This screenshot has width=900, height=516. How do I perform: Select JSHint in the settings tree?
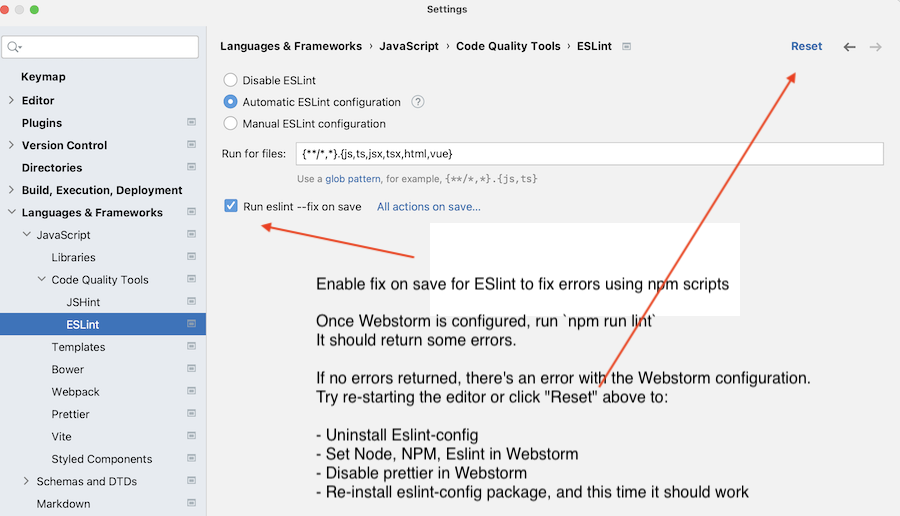tap(83, 302)
